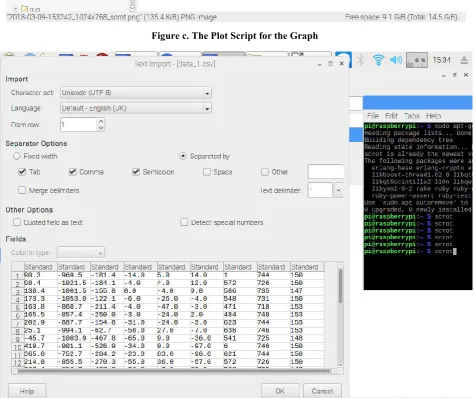Enable Detect special numbers
Image resolution: width=475 pixels, height=398 pixels.
(184, 222)
